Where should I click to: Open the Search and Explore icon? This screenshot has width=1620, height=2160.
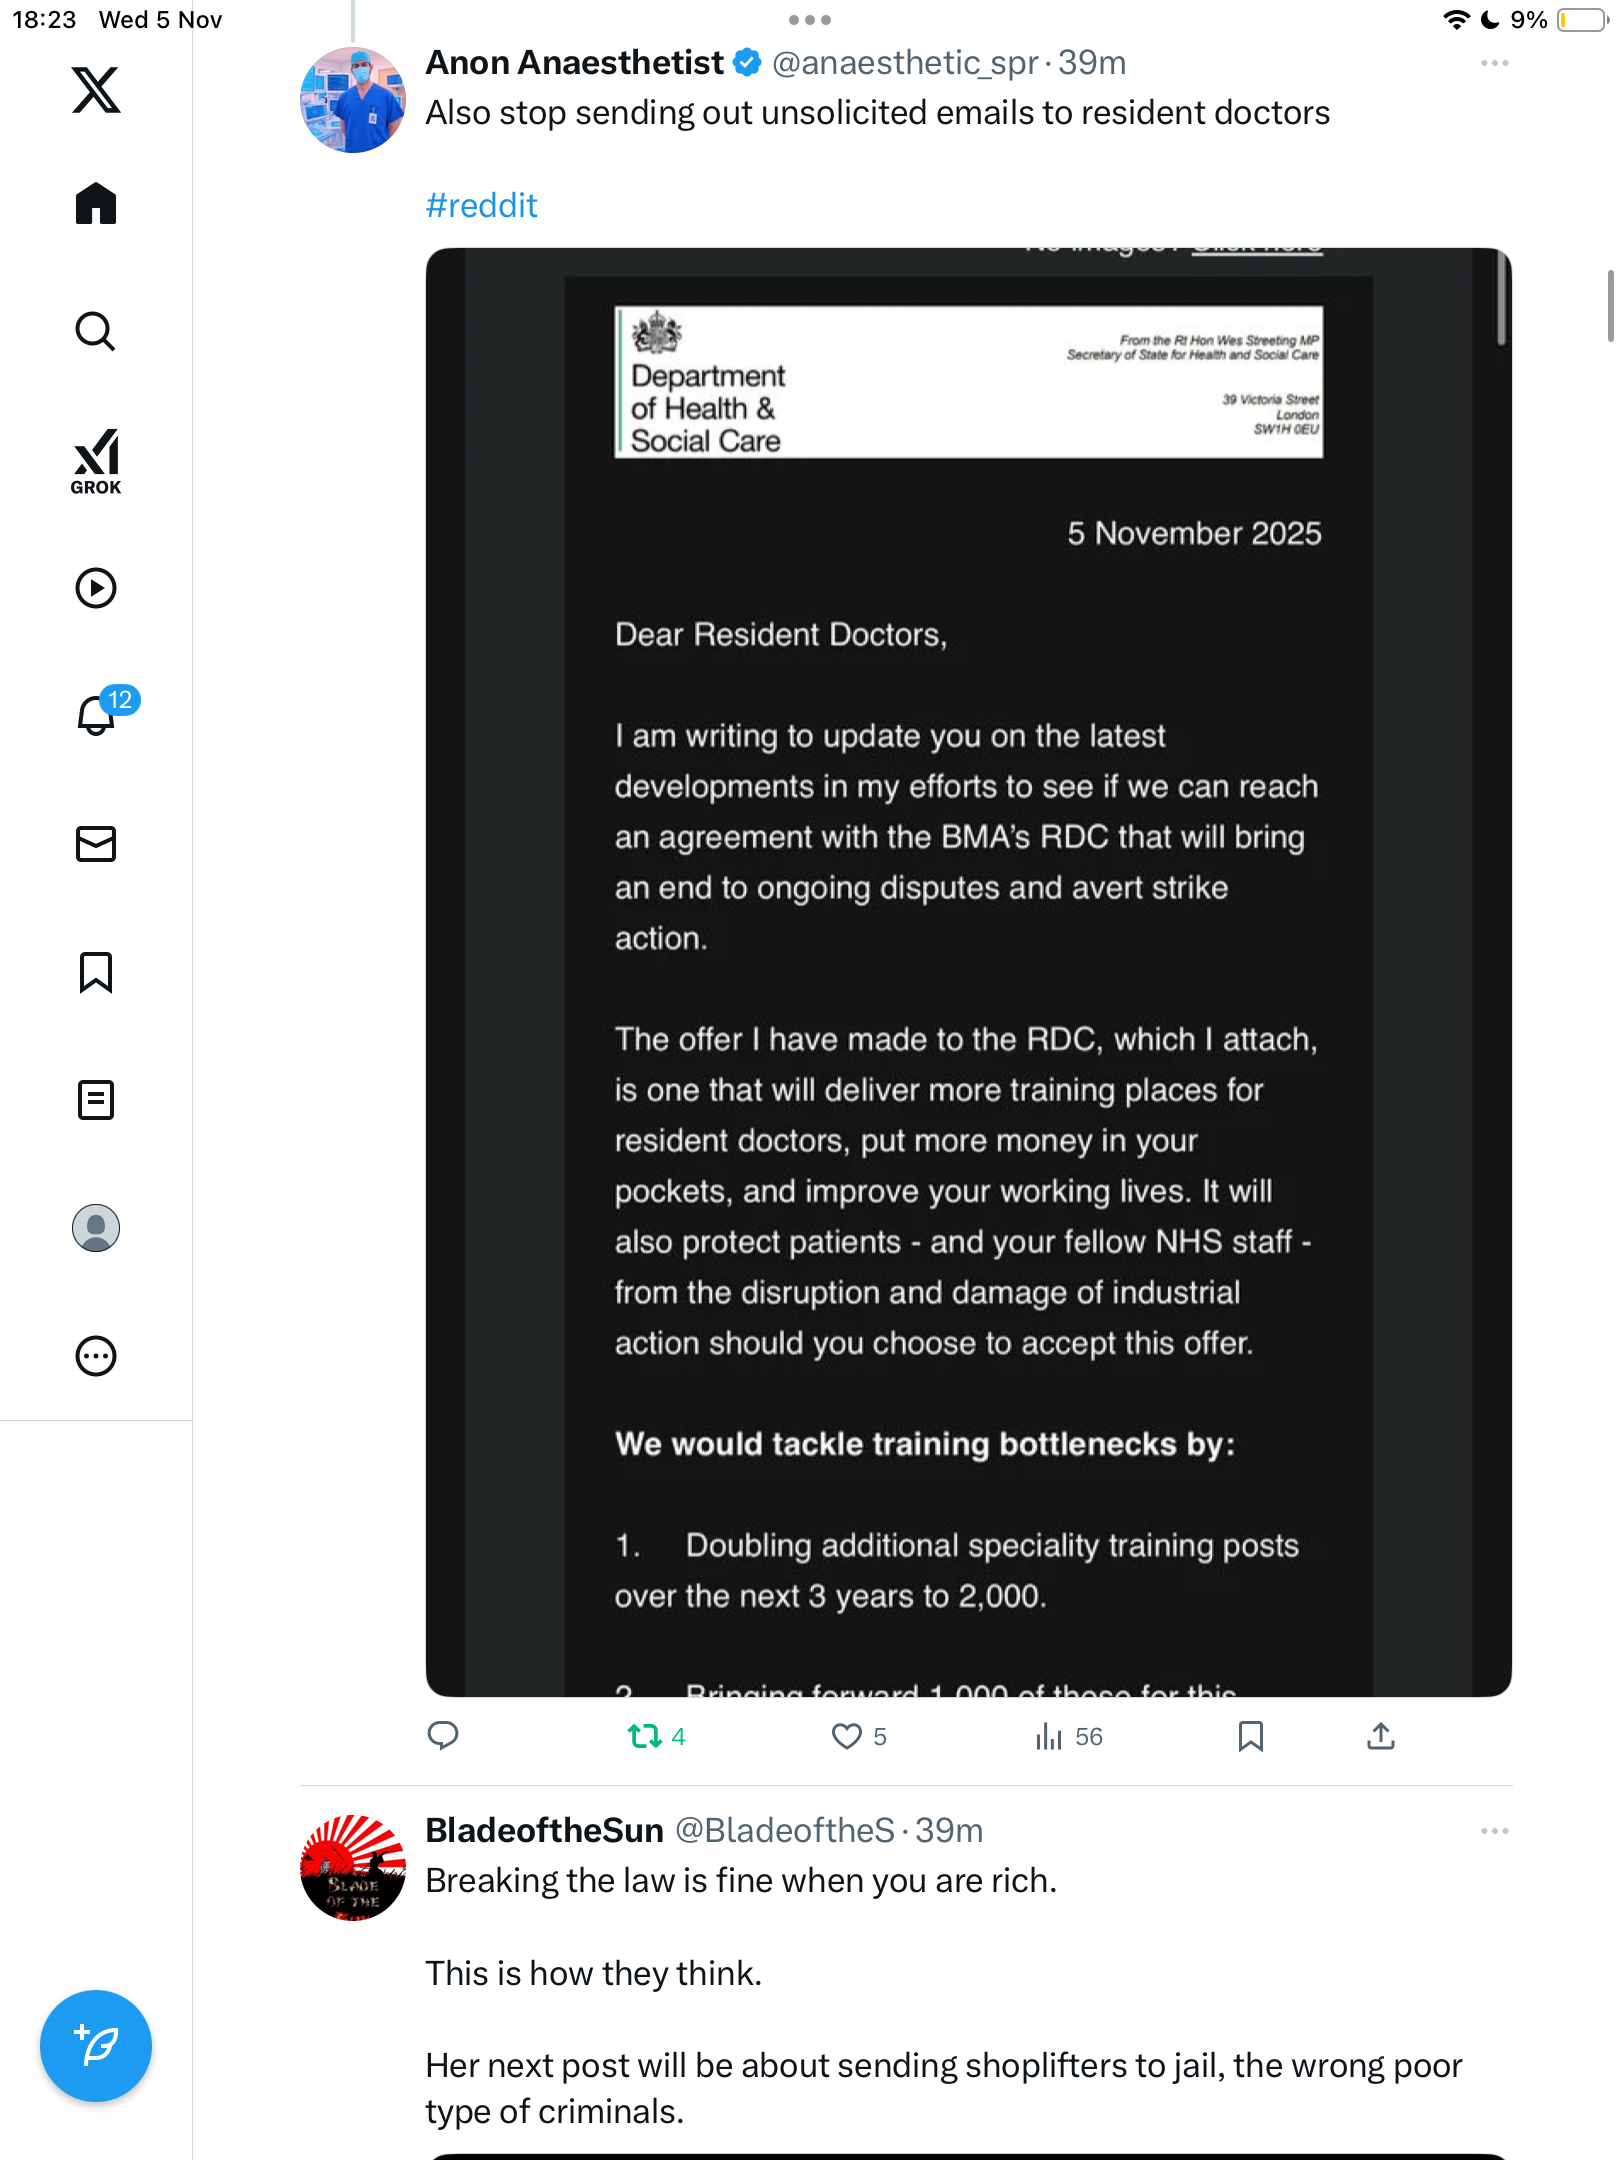tap(96, 331)
